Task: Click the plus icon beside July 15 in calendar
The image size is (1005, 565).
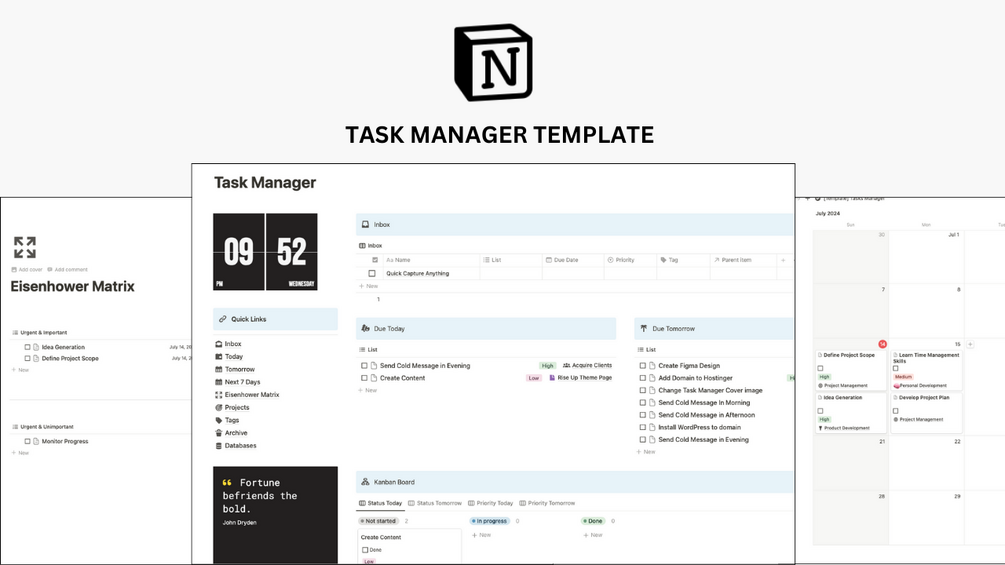Action: pyautogui.click(x=970, y=345)
